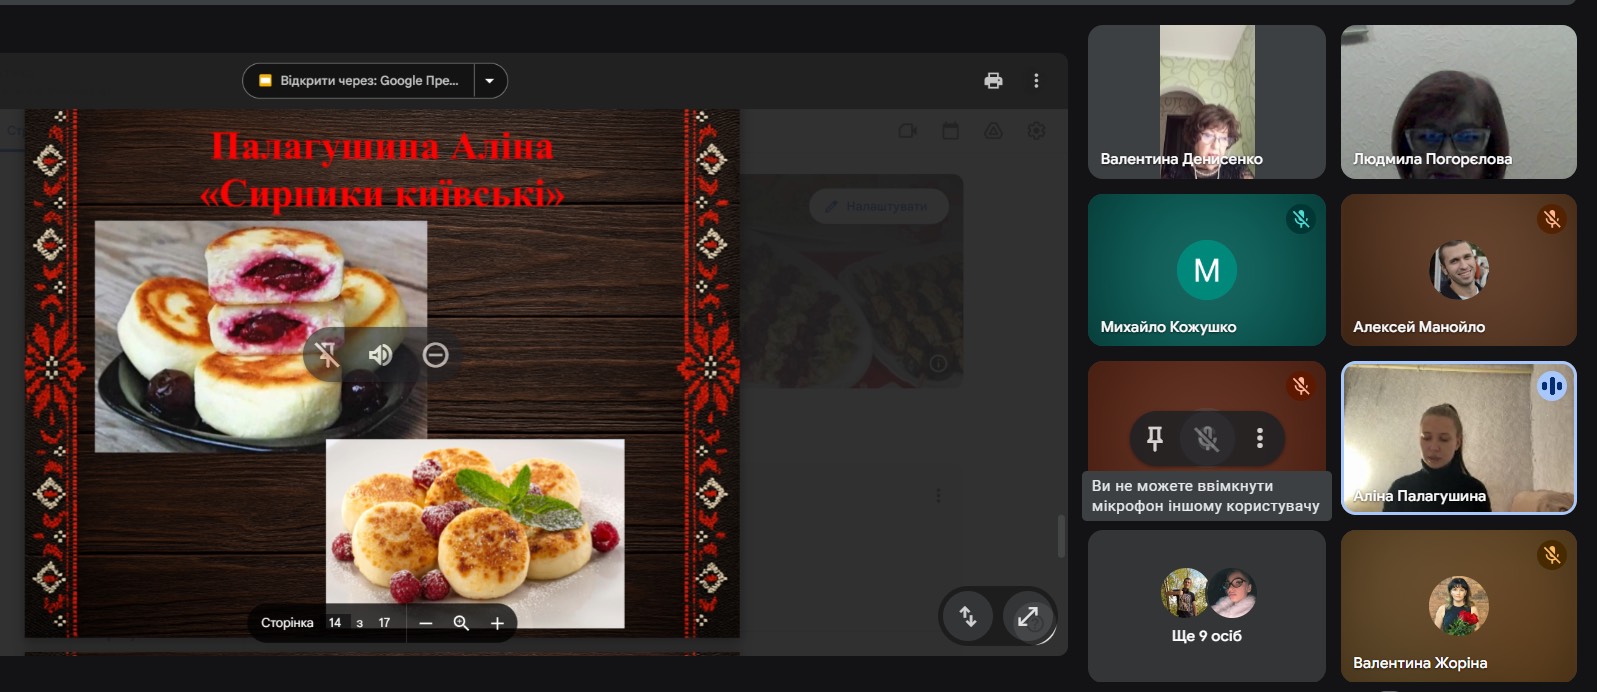
Task: Zoom out with the minus icon
Action: pyautogui.click(x=426, y=623)
